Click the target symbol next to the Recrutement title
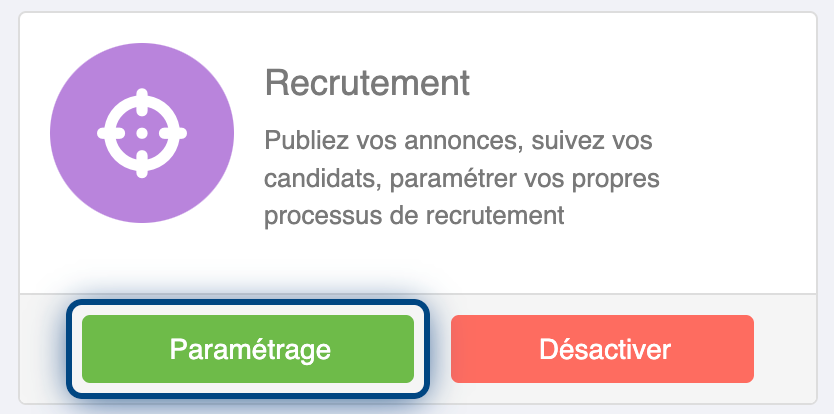 click(141, 133)
